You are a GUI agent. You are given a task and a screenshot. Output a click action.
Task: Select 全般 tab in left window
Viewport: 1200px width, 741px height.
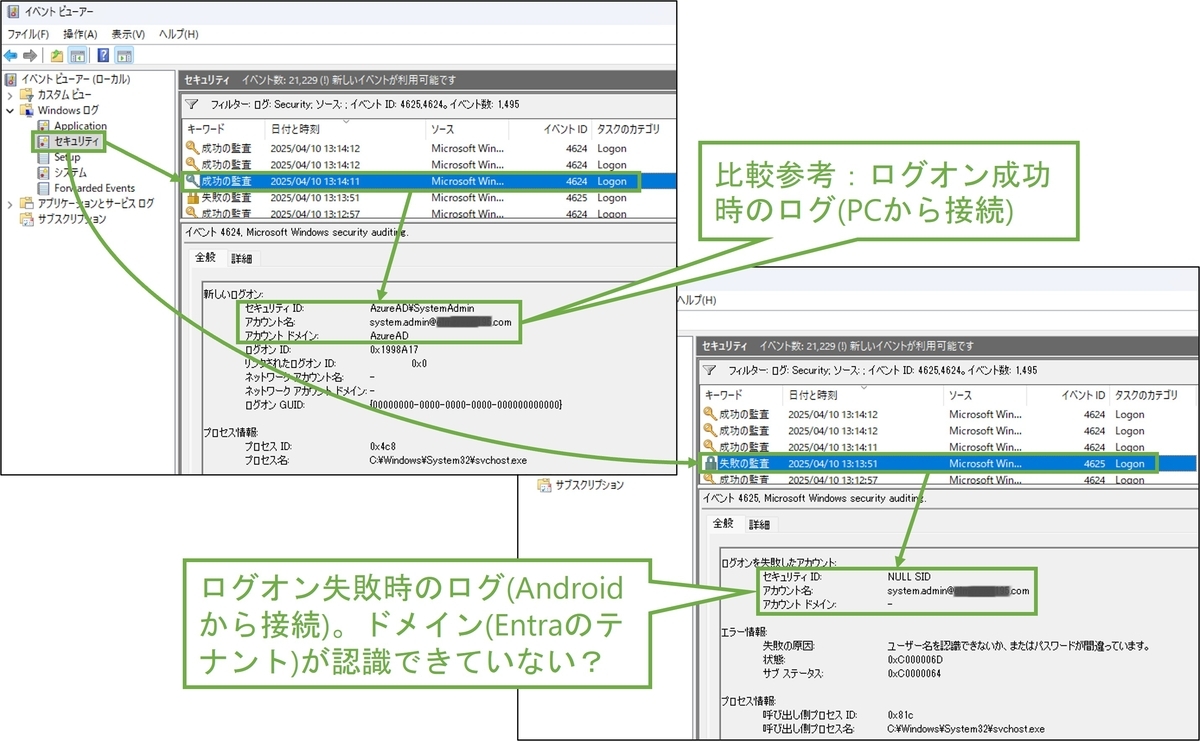[205, 257]
